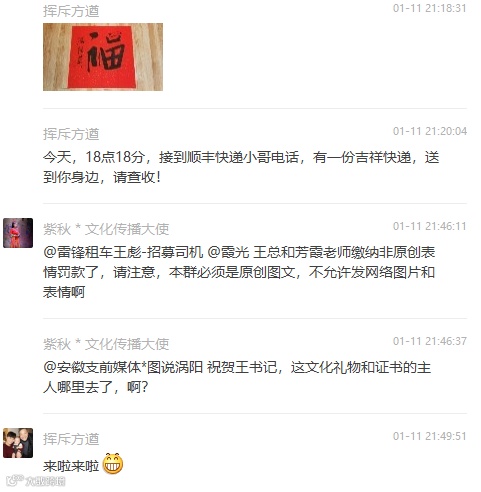The image size is (481, 492).
Task: Select the 顺丰快递 message text
Action: coord(241,167)
